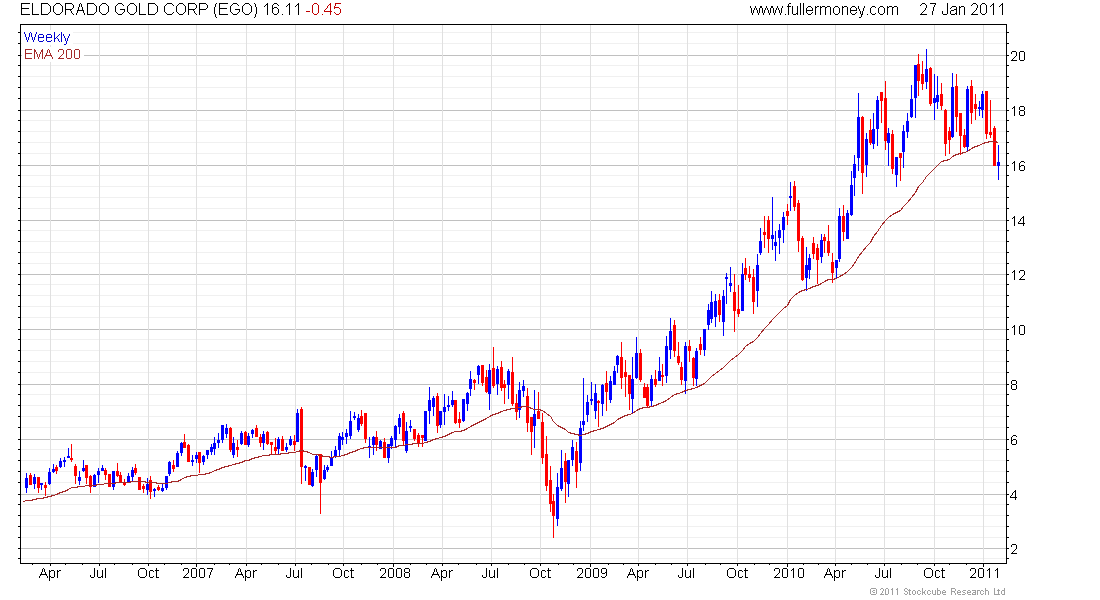Image resolution: width=1100 pixels, height=600 pixels.
Task: Open the www.fullermoney.com link
Action: point(824,10)
